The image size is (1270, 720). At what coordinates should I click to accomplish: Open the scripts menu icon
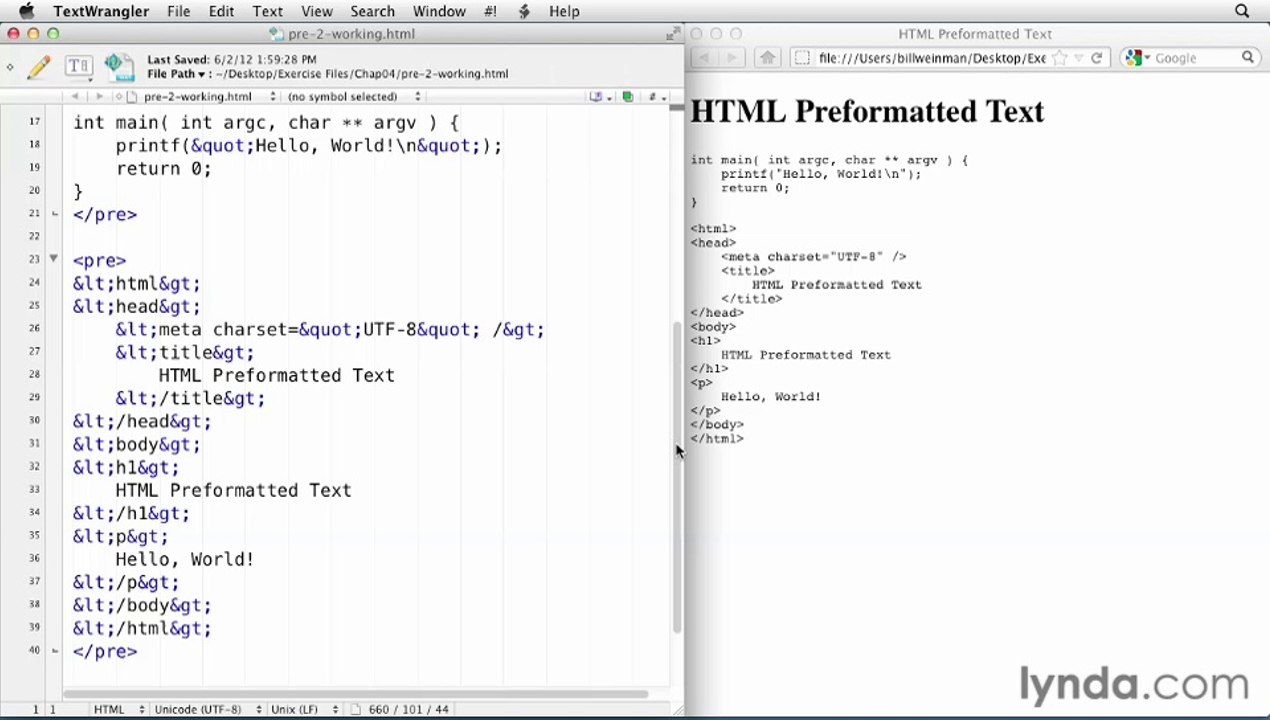[x=524, y=11]
